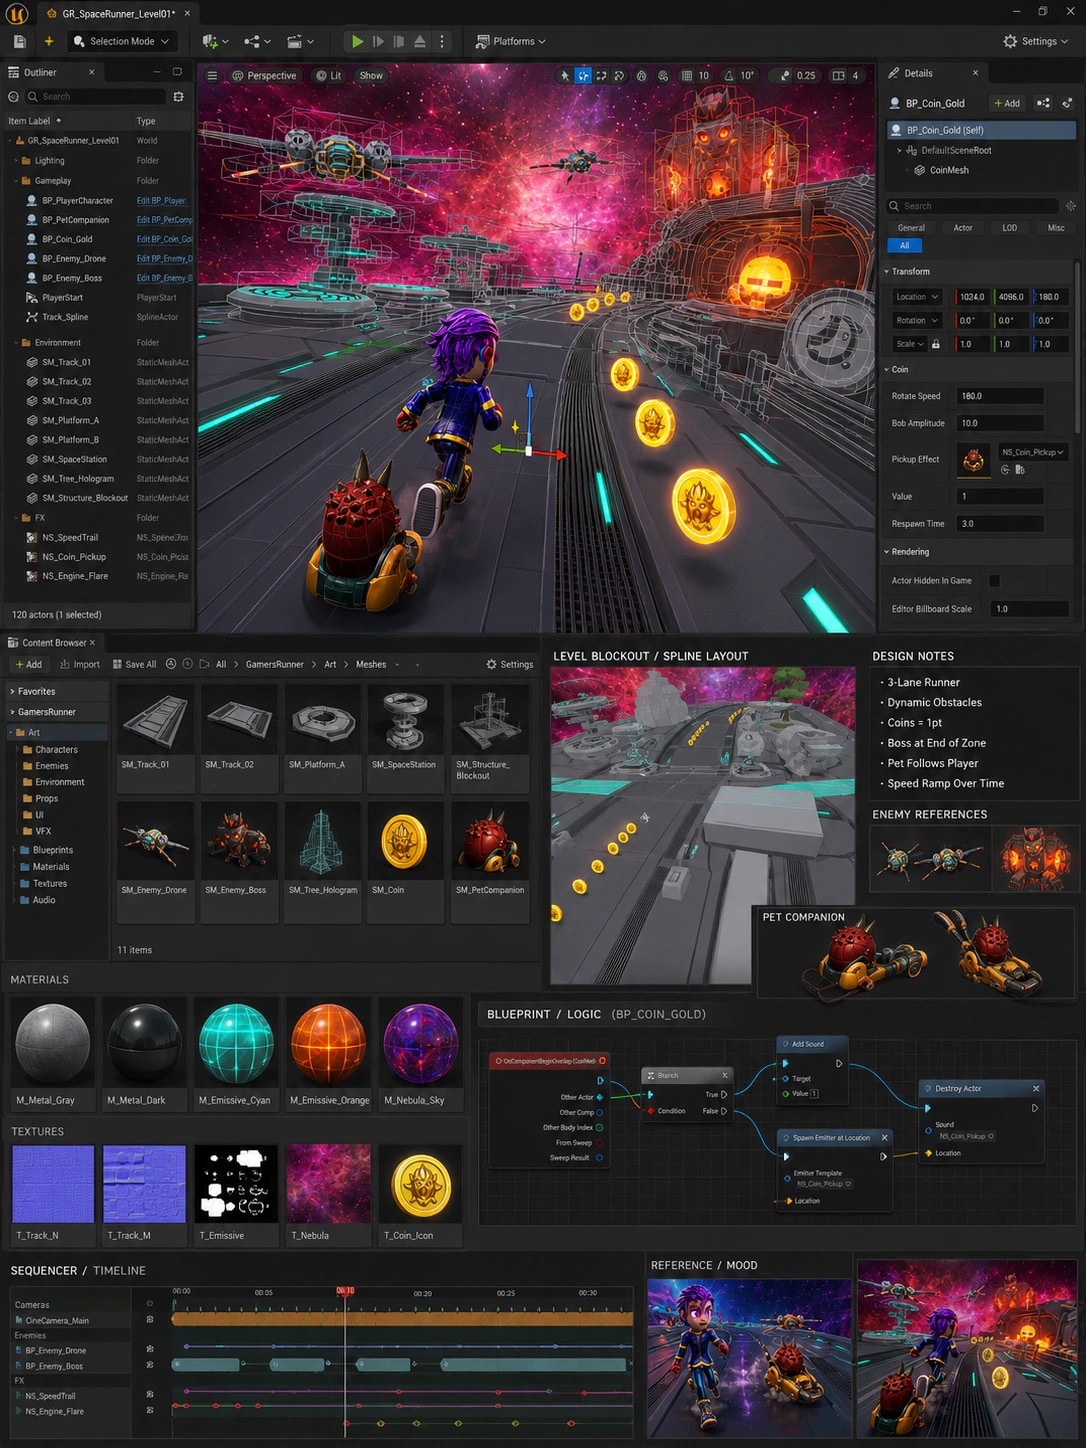1086x1448 pixels.
Task: Click the Add button in Details panel
Action: pyautogui.click(x=1007, y=103)
